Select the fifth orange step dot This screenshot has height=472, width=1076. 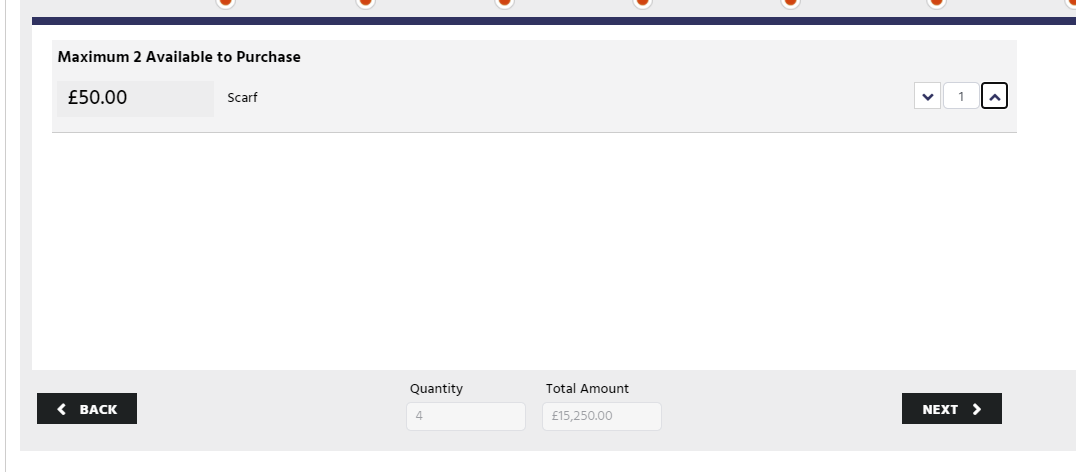(x=790, y=2)
